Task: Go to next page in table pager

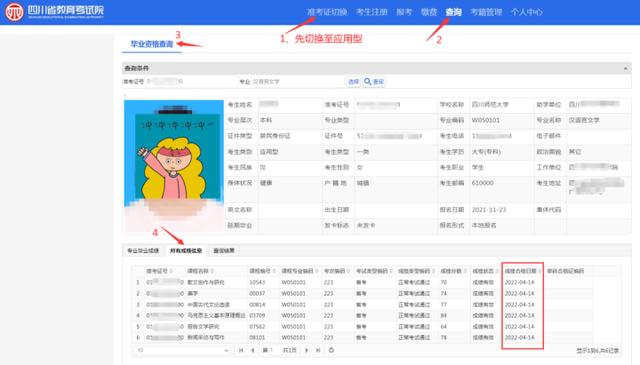Action: pos(307,350)
